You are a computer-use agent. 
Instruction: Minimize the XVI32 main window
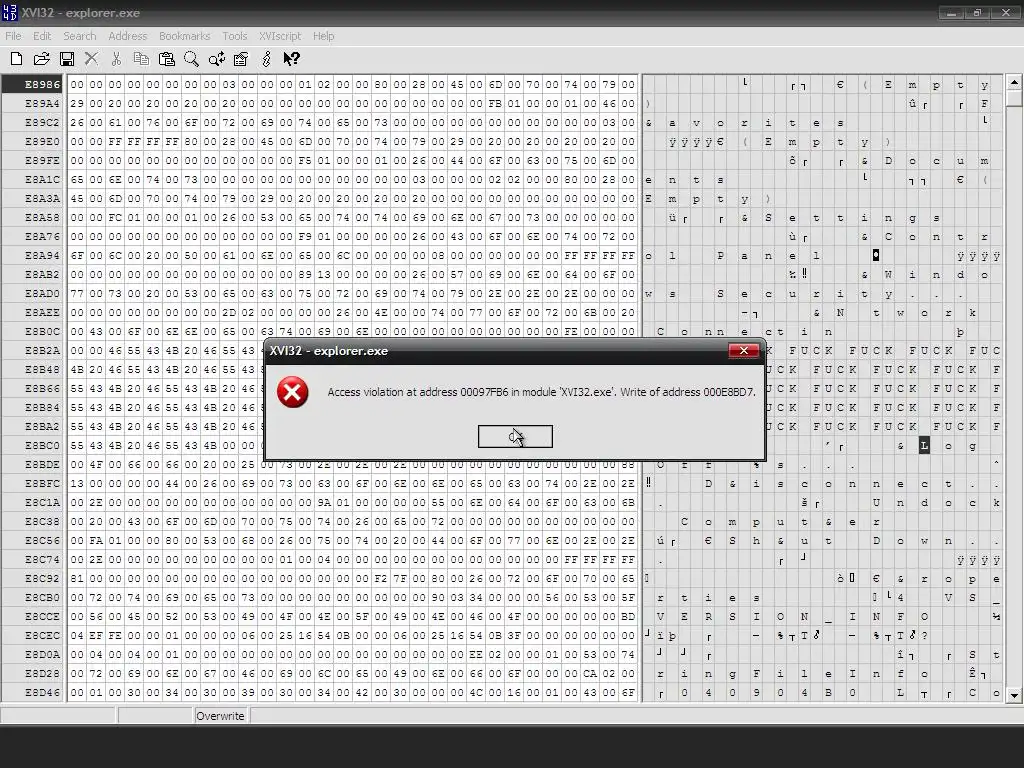click(x=952, y=12)
